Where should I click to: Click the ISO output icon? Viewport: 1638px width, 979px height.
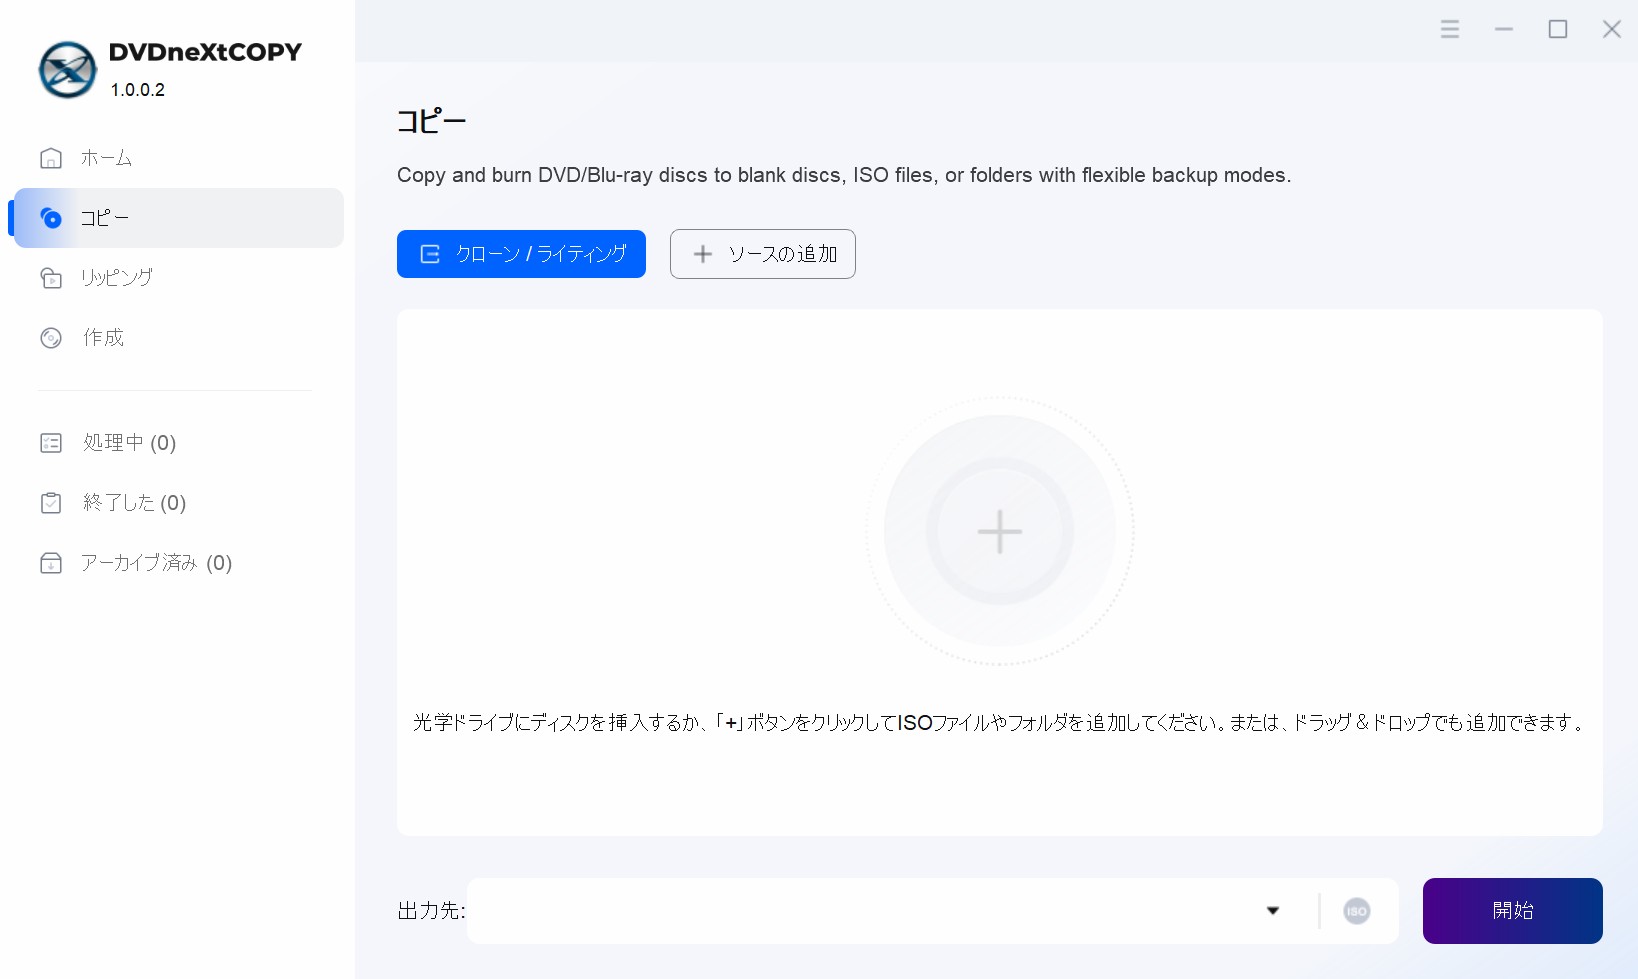click(x=1357, y=911)
